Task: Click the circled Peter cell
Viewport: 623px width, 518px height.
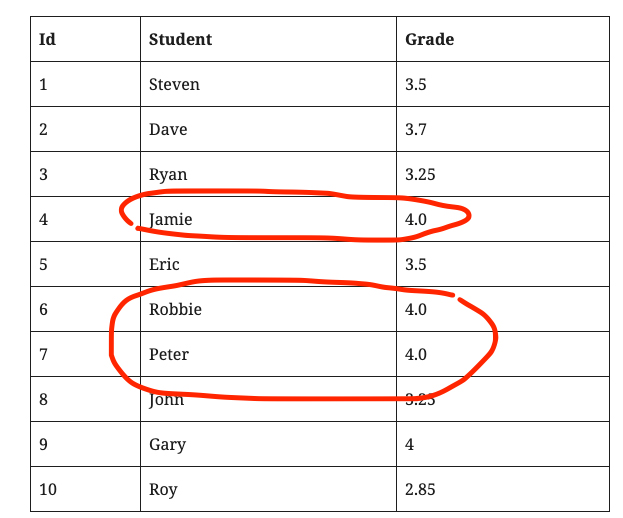Action: click(x=268, y=354)
